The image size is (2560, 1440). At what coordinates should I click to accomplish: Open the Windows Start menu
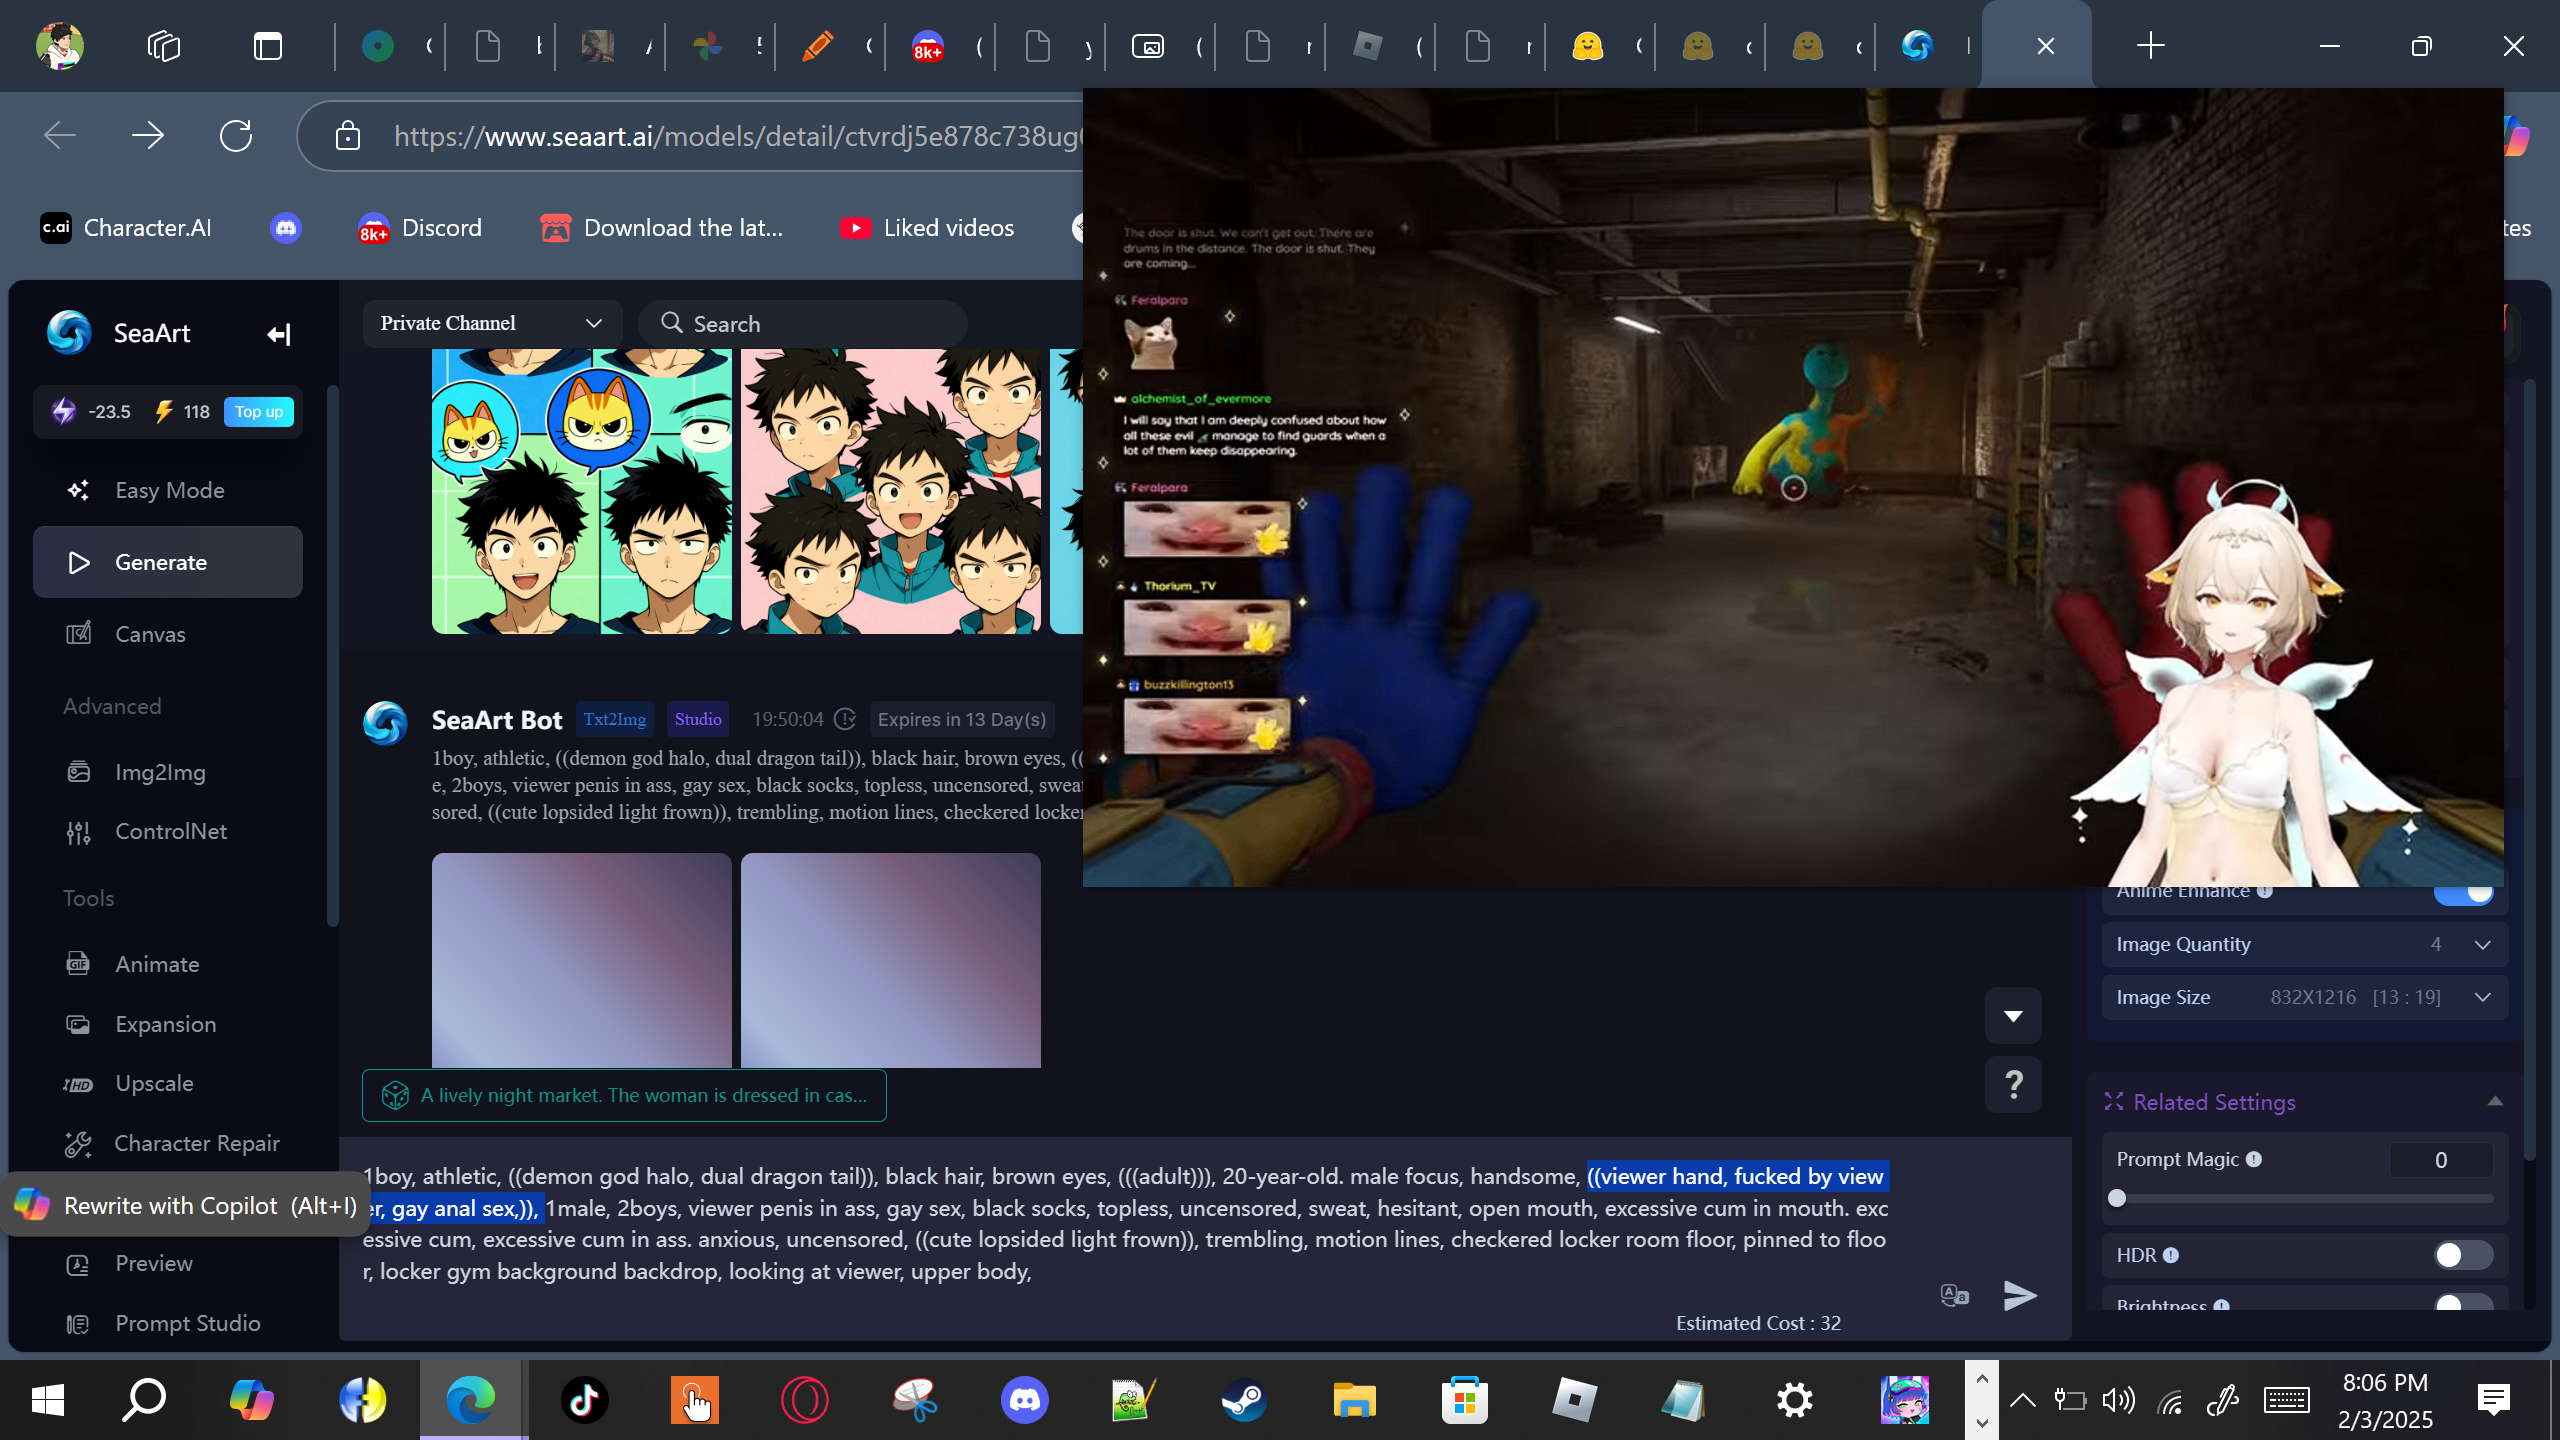[x=47, y=1400]
